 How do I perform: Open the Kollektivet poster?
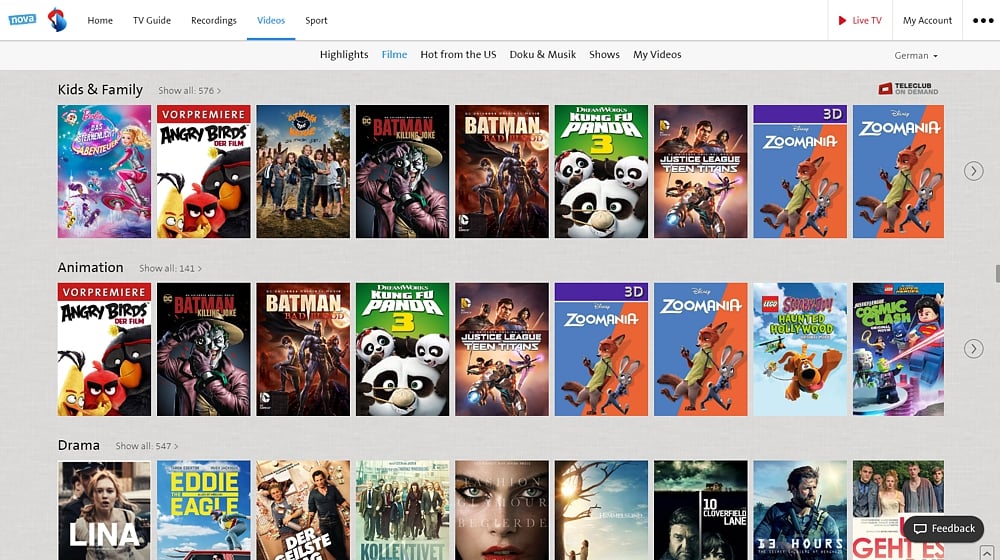(x=402, y=510)
